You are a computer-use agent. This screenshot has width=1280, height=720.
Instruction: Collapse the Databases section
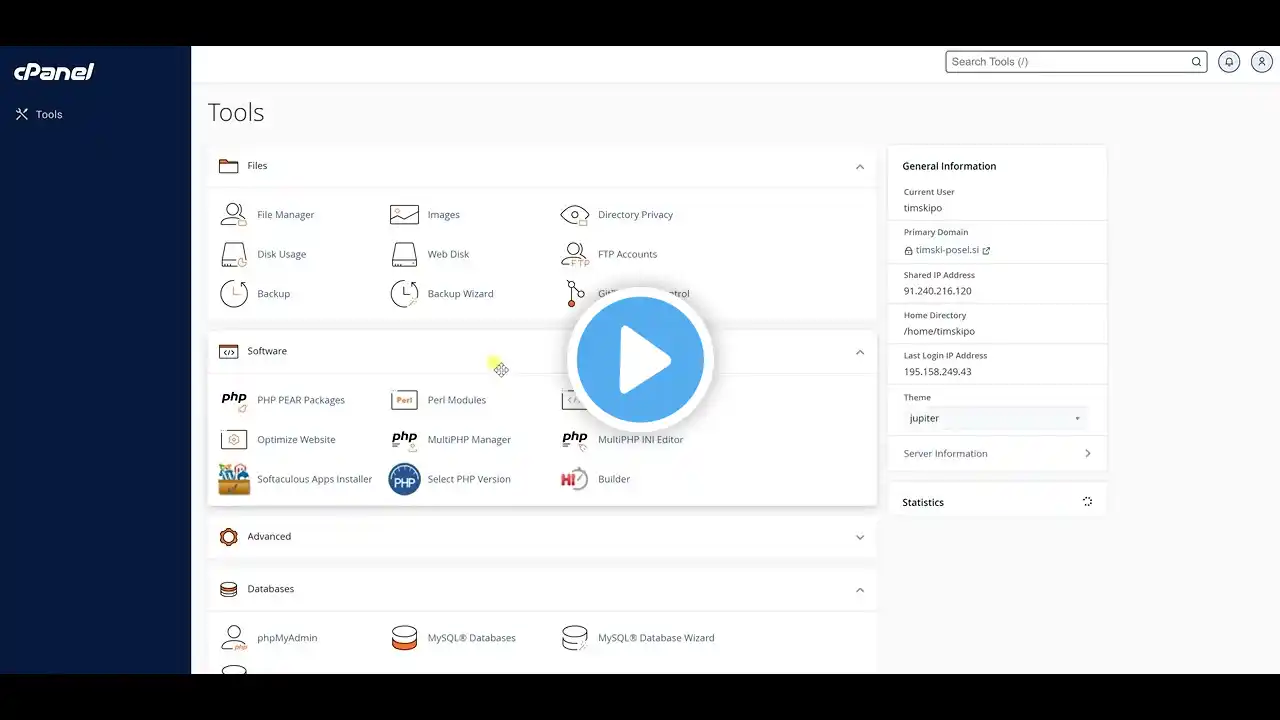pyautogui.click(x=860, y=590)
